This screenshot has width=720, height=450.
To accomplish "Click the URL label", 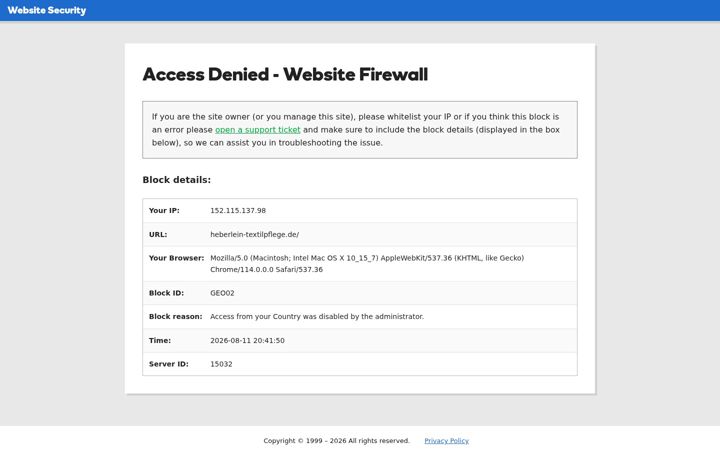I will click(158, 235).
